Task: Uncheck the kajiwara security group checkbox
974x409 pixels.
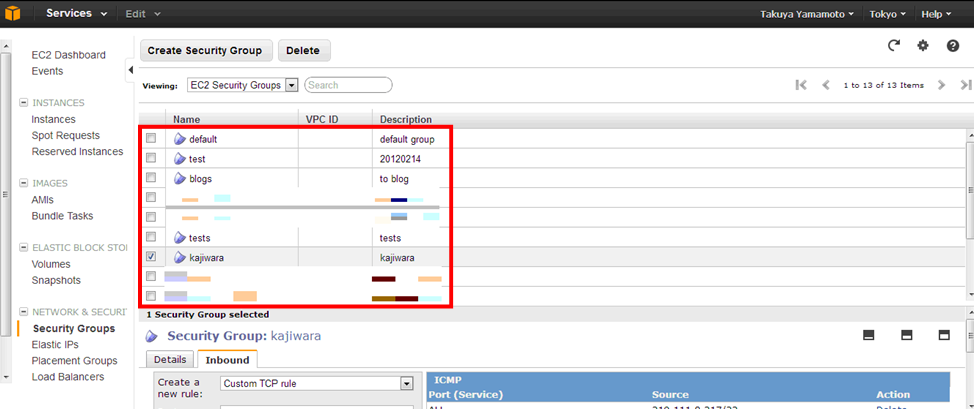Action: (151, 256)
